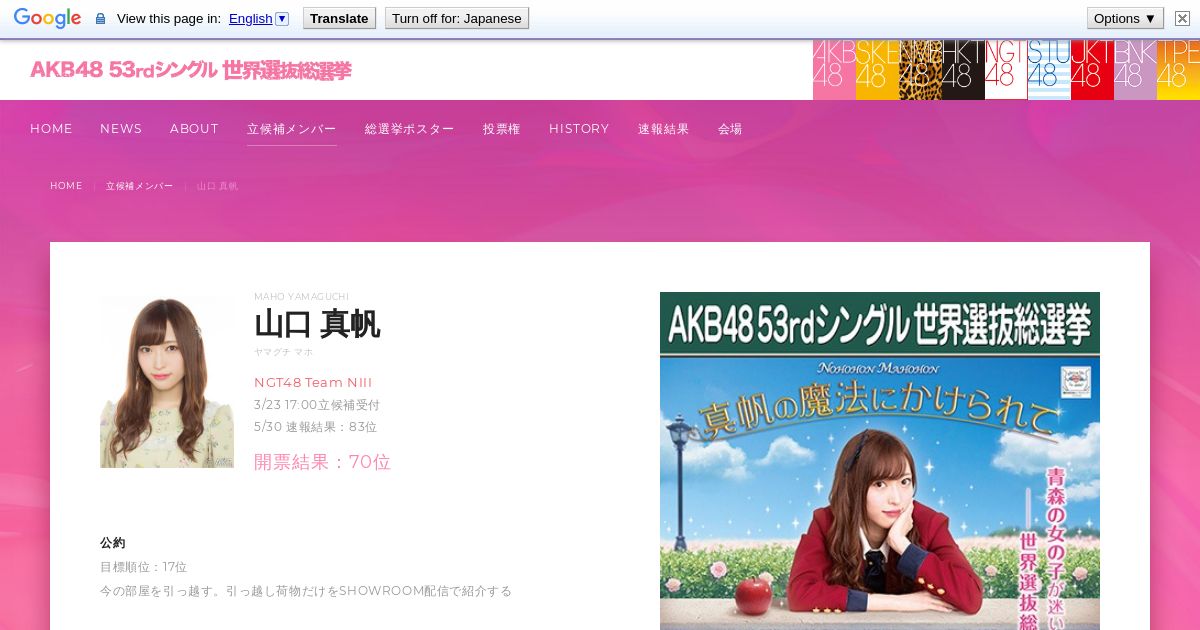1200x630 pixels.
Task: Open the ABOUT menu item
Action: pos(194,129)
